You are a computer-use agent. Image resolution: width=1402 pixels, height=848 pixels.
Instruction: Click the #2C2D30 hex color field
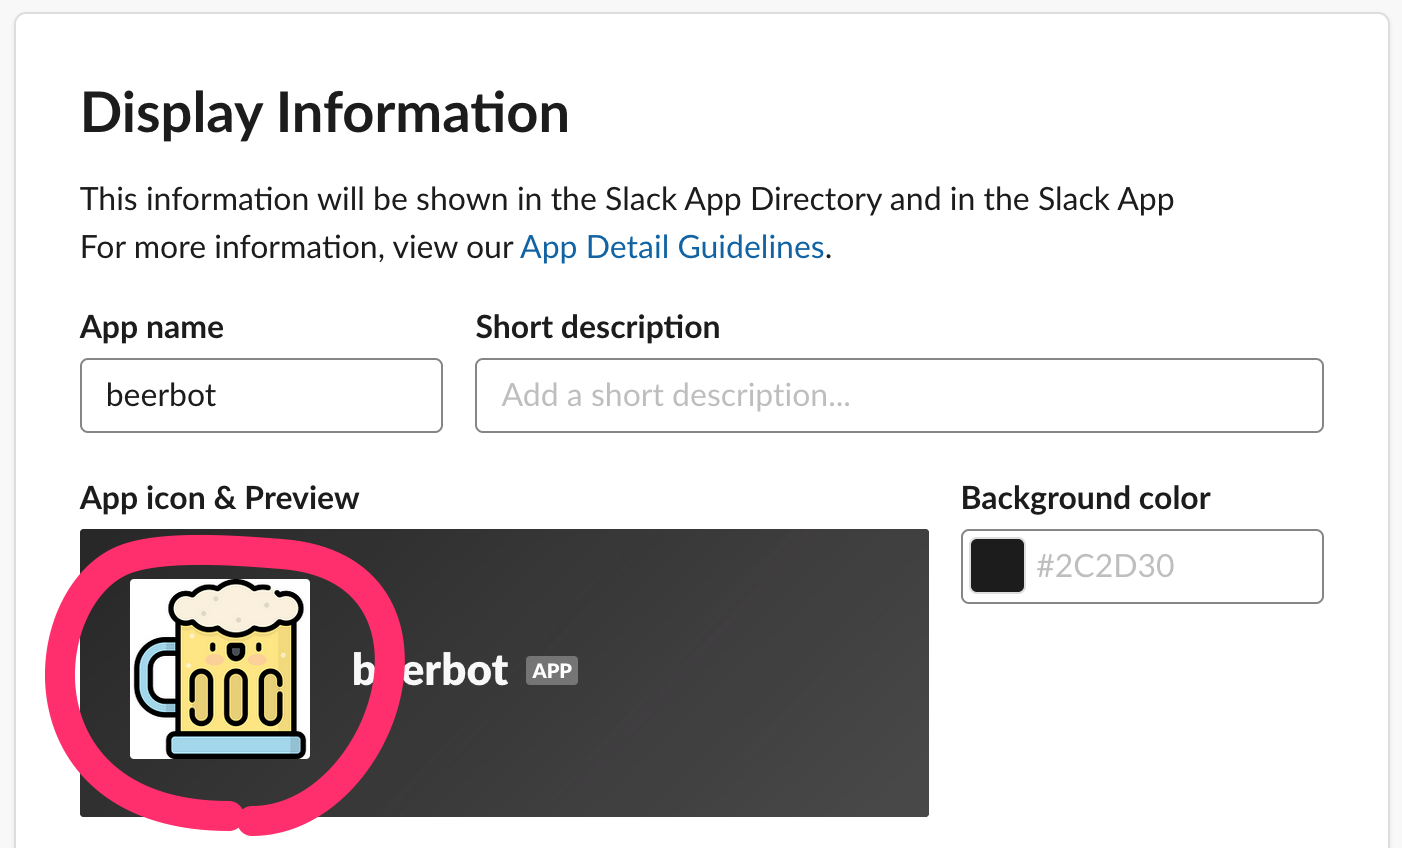pos(1170,566)
